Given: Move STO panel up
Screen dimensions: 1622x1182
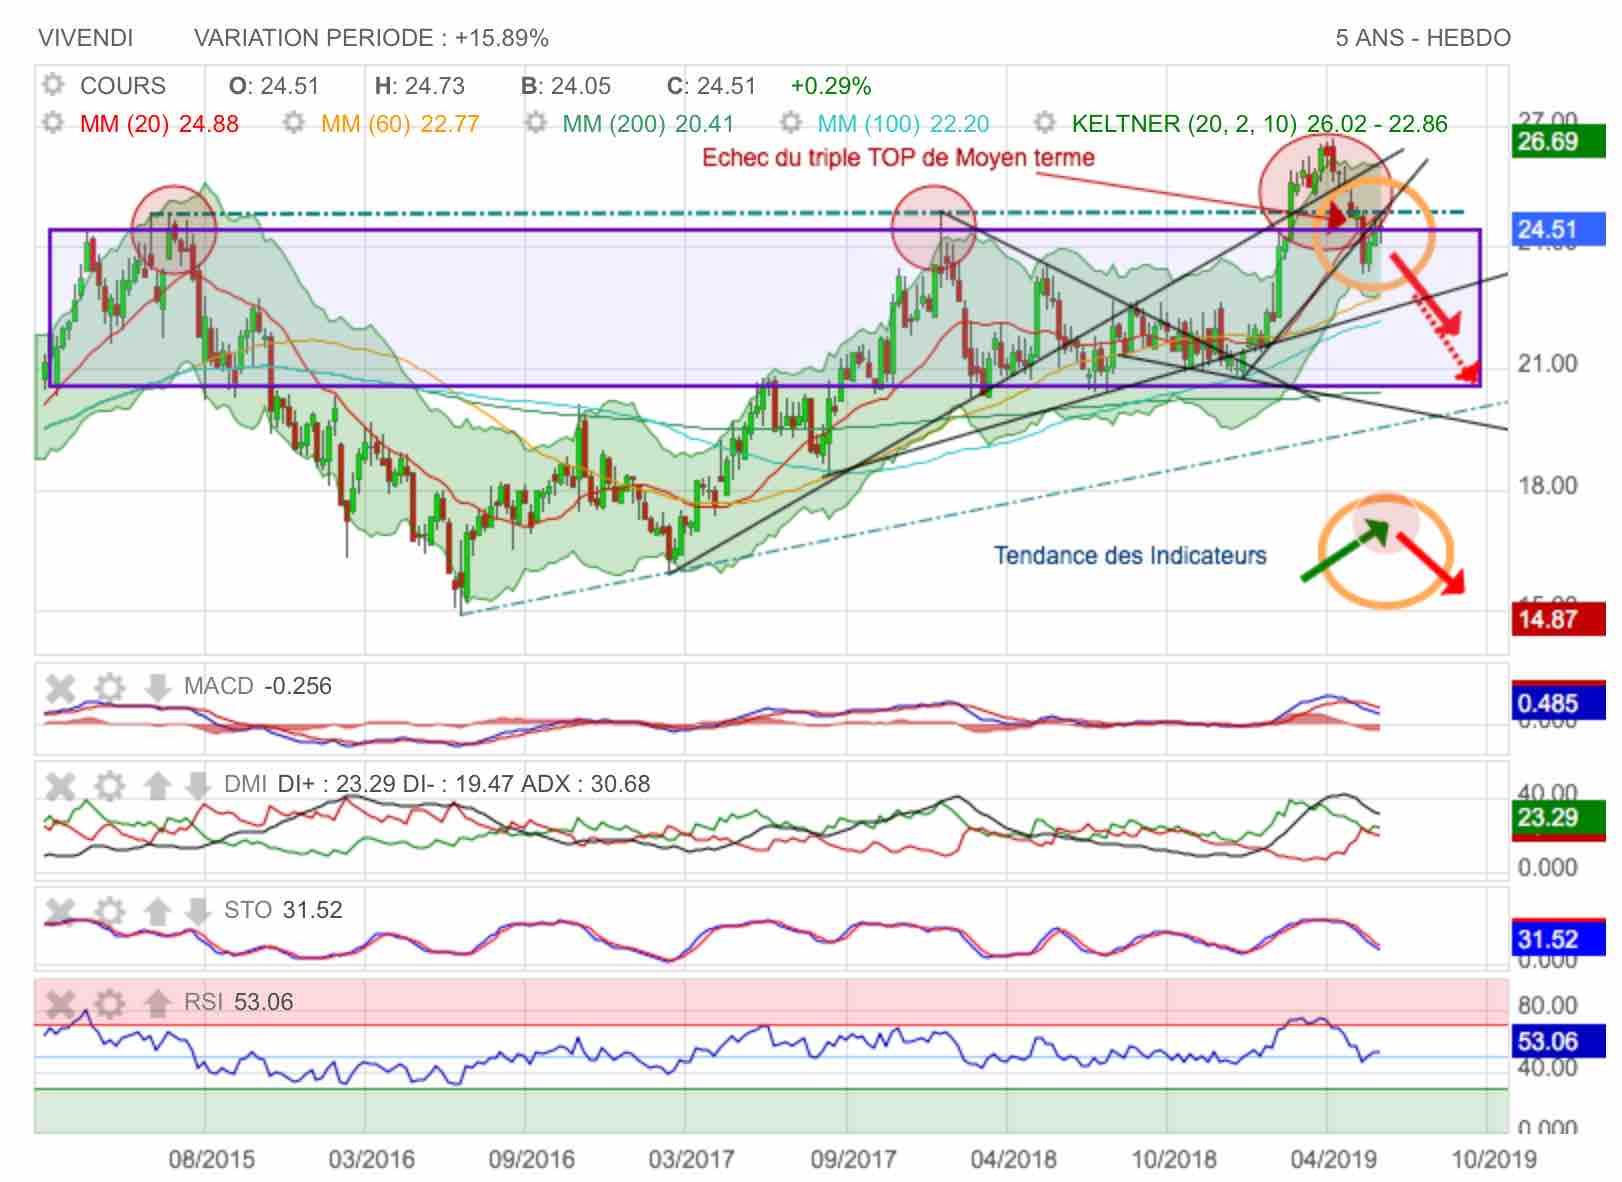Looking at the screenshot, I should [x=157, y=911].
